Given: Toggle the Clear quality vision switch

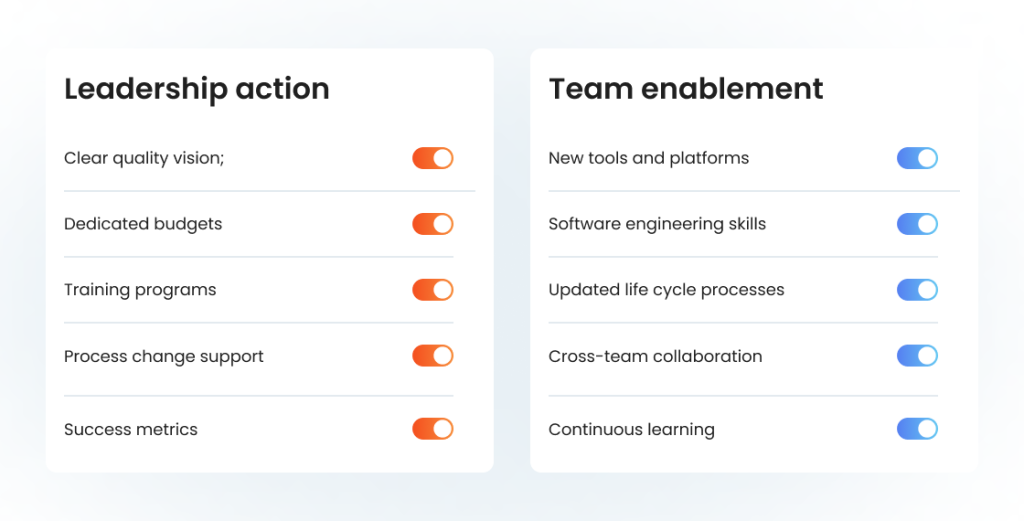Looking at the screenshot, I should 432,158.
